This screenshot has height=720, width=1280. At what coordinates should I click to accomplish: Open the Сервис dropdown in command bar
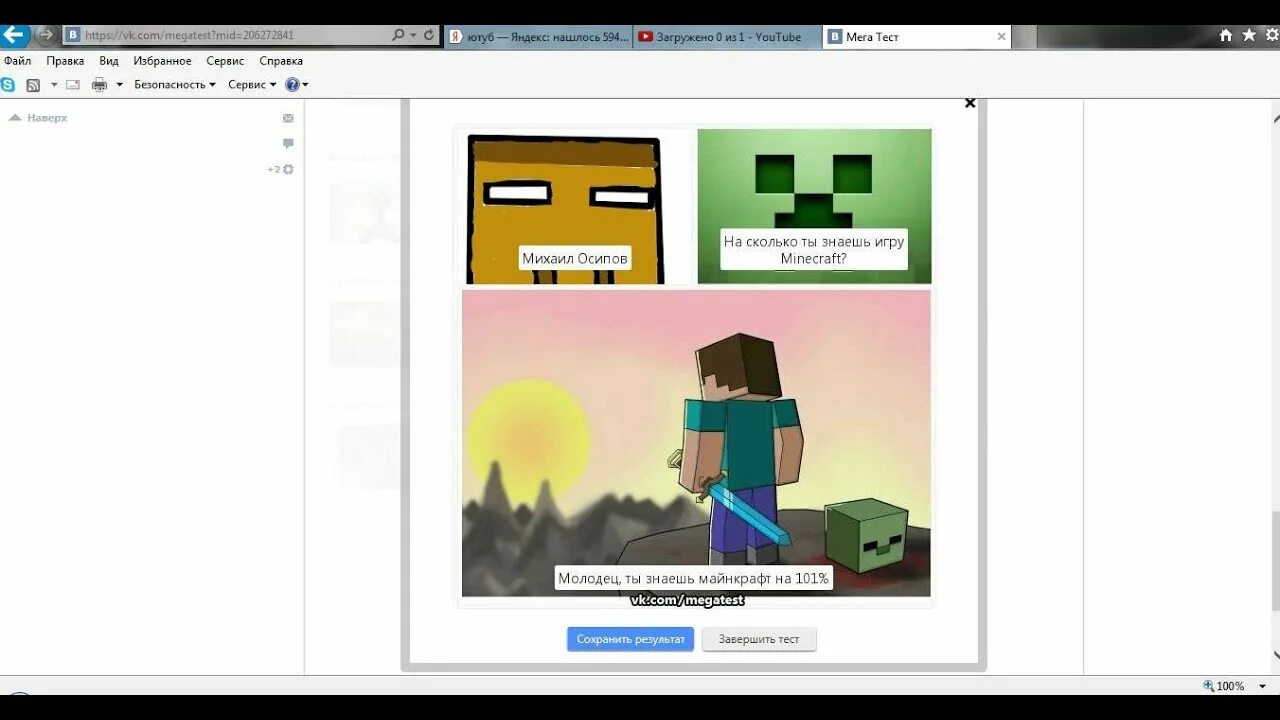(252, 85)
